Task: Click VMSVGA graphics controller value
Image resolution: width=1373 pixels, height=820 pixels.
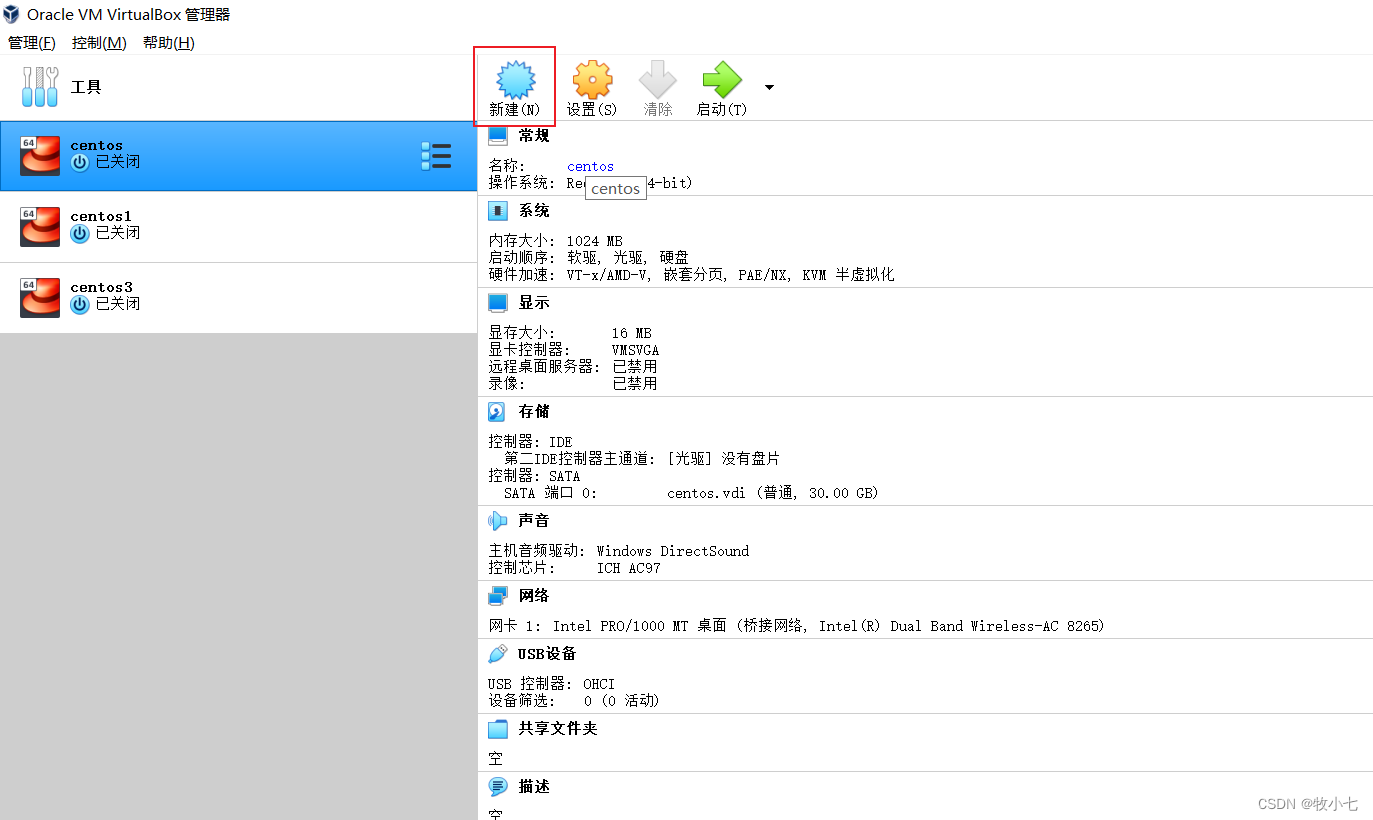Action: pyautogui.click(x=635, y=350)
